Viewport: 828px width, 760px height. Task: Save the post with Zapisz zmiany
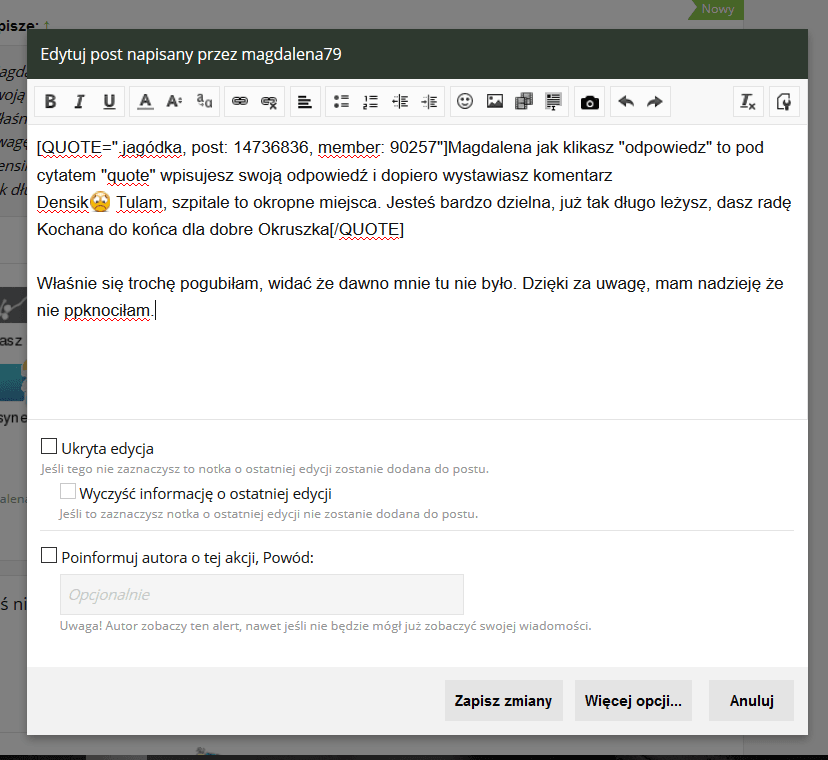pos(503,700)
